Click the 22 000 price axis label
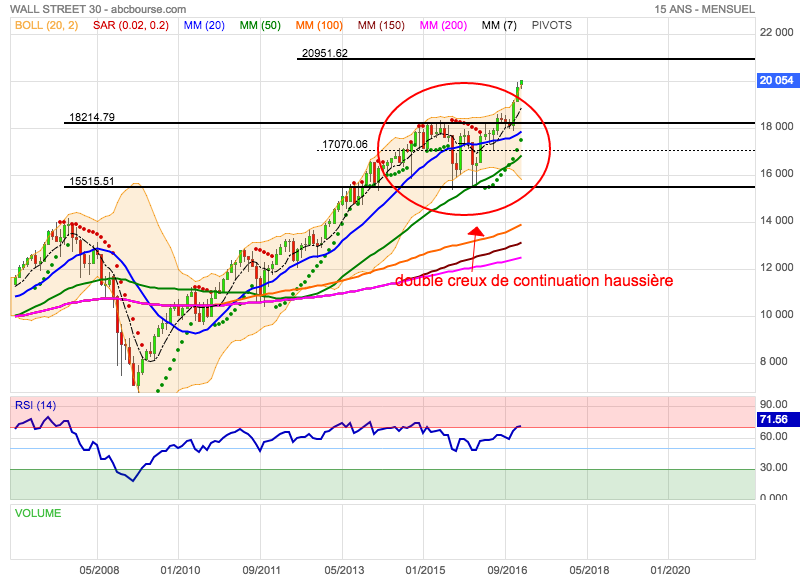This screenshot has width=800, height=580. 777,32
